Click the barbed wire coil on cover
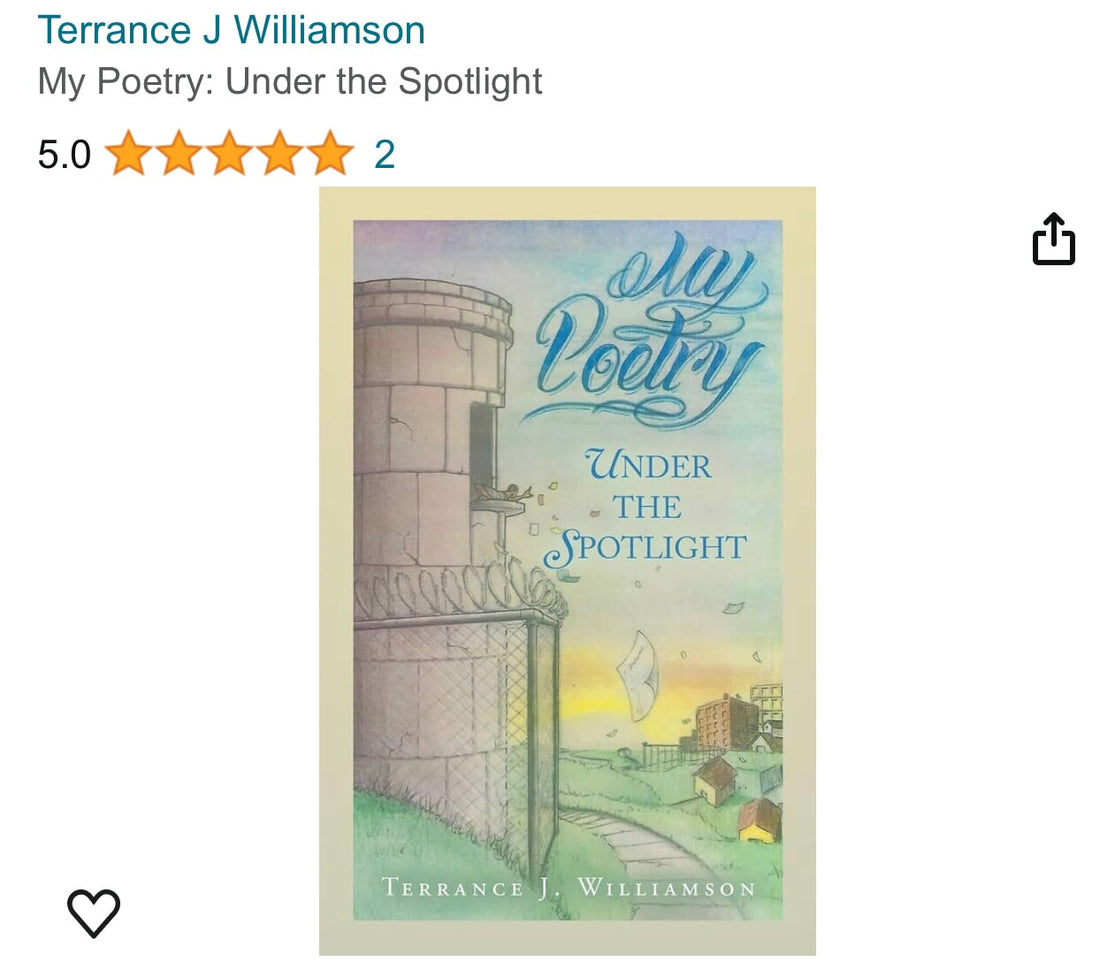 (x=455, y=592)
